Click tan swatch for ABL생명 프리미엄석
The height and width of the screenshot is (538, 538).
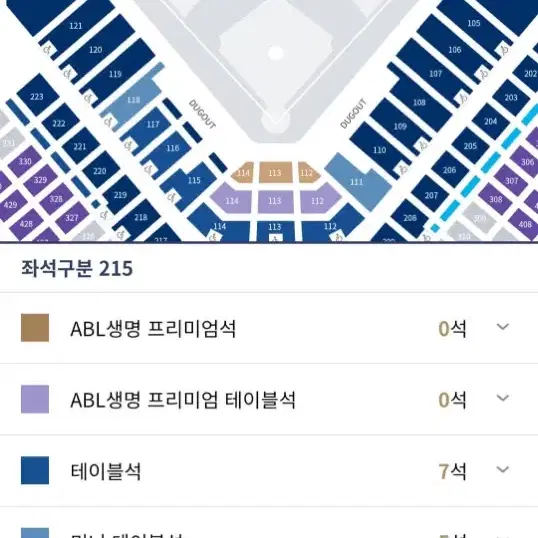pyautogui.click(x=35, y=328)
